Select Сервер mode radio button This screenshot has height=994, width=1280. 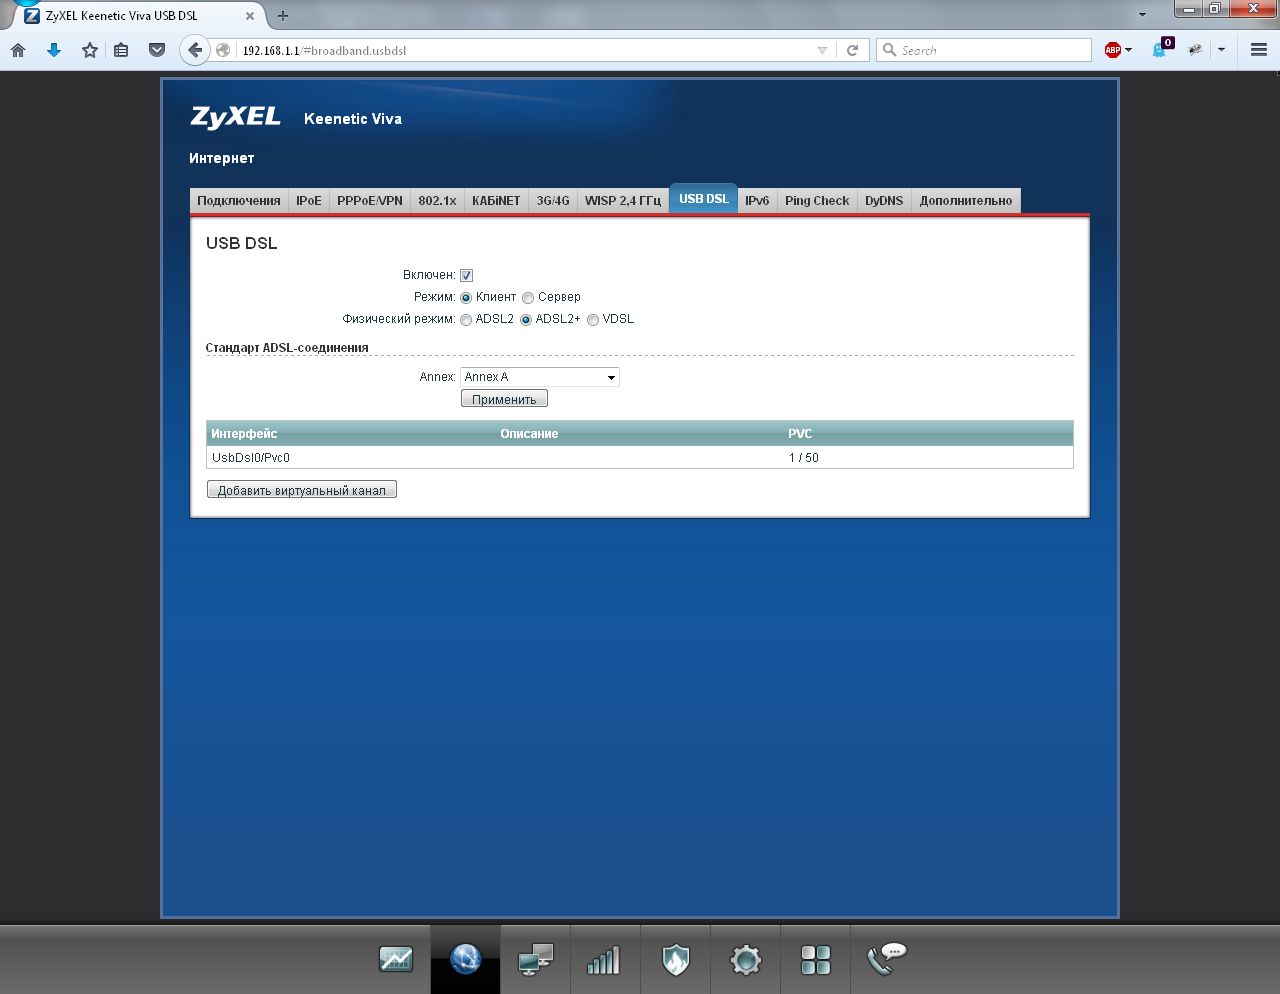(x=528, y=298)
